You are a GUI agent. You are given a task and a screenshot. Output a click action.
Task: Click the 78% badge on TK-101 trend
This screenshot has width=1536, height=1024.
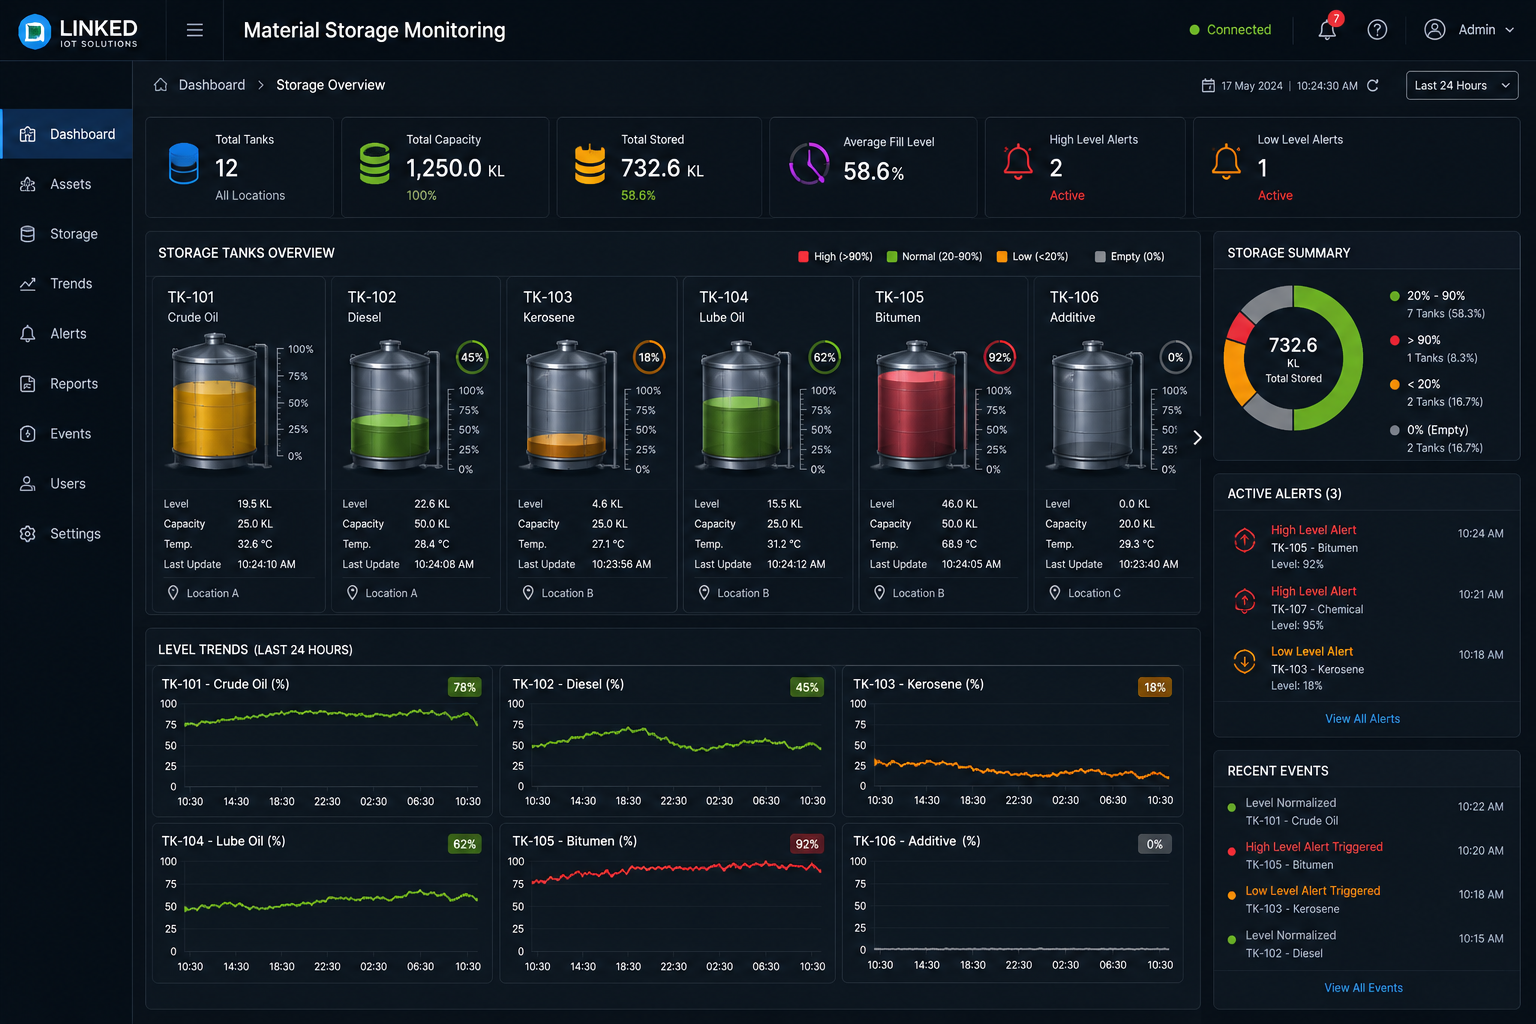464,687
